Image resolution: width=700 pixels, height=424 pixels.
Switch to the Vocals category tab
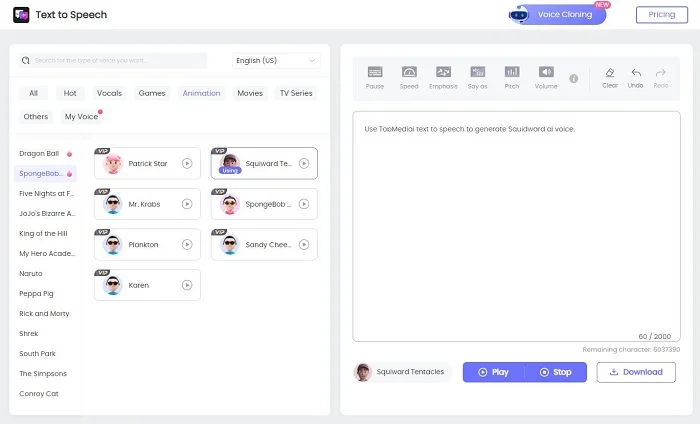[109, 93]
